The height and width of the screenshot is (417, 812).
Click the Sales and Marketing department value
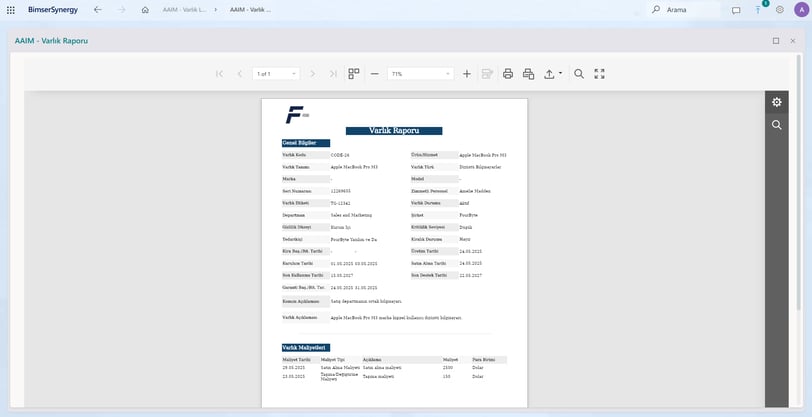coord(351,215)
